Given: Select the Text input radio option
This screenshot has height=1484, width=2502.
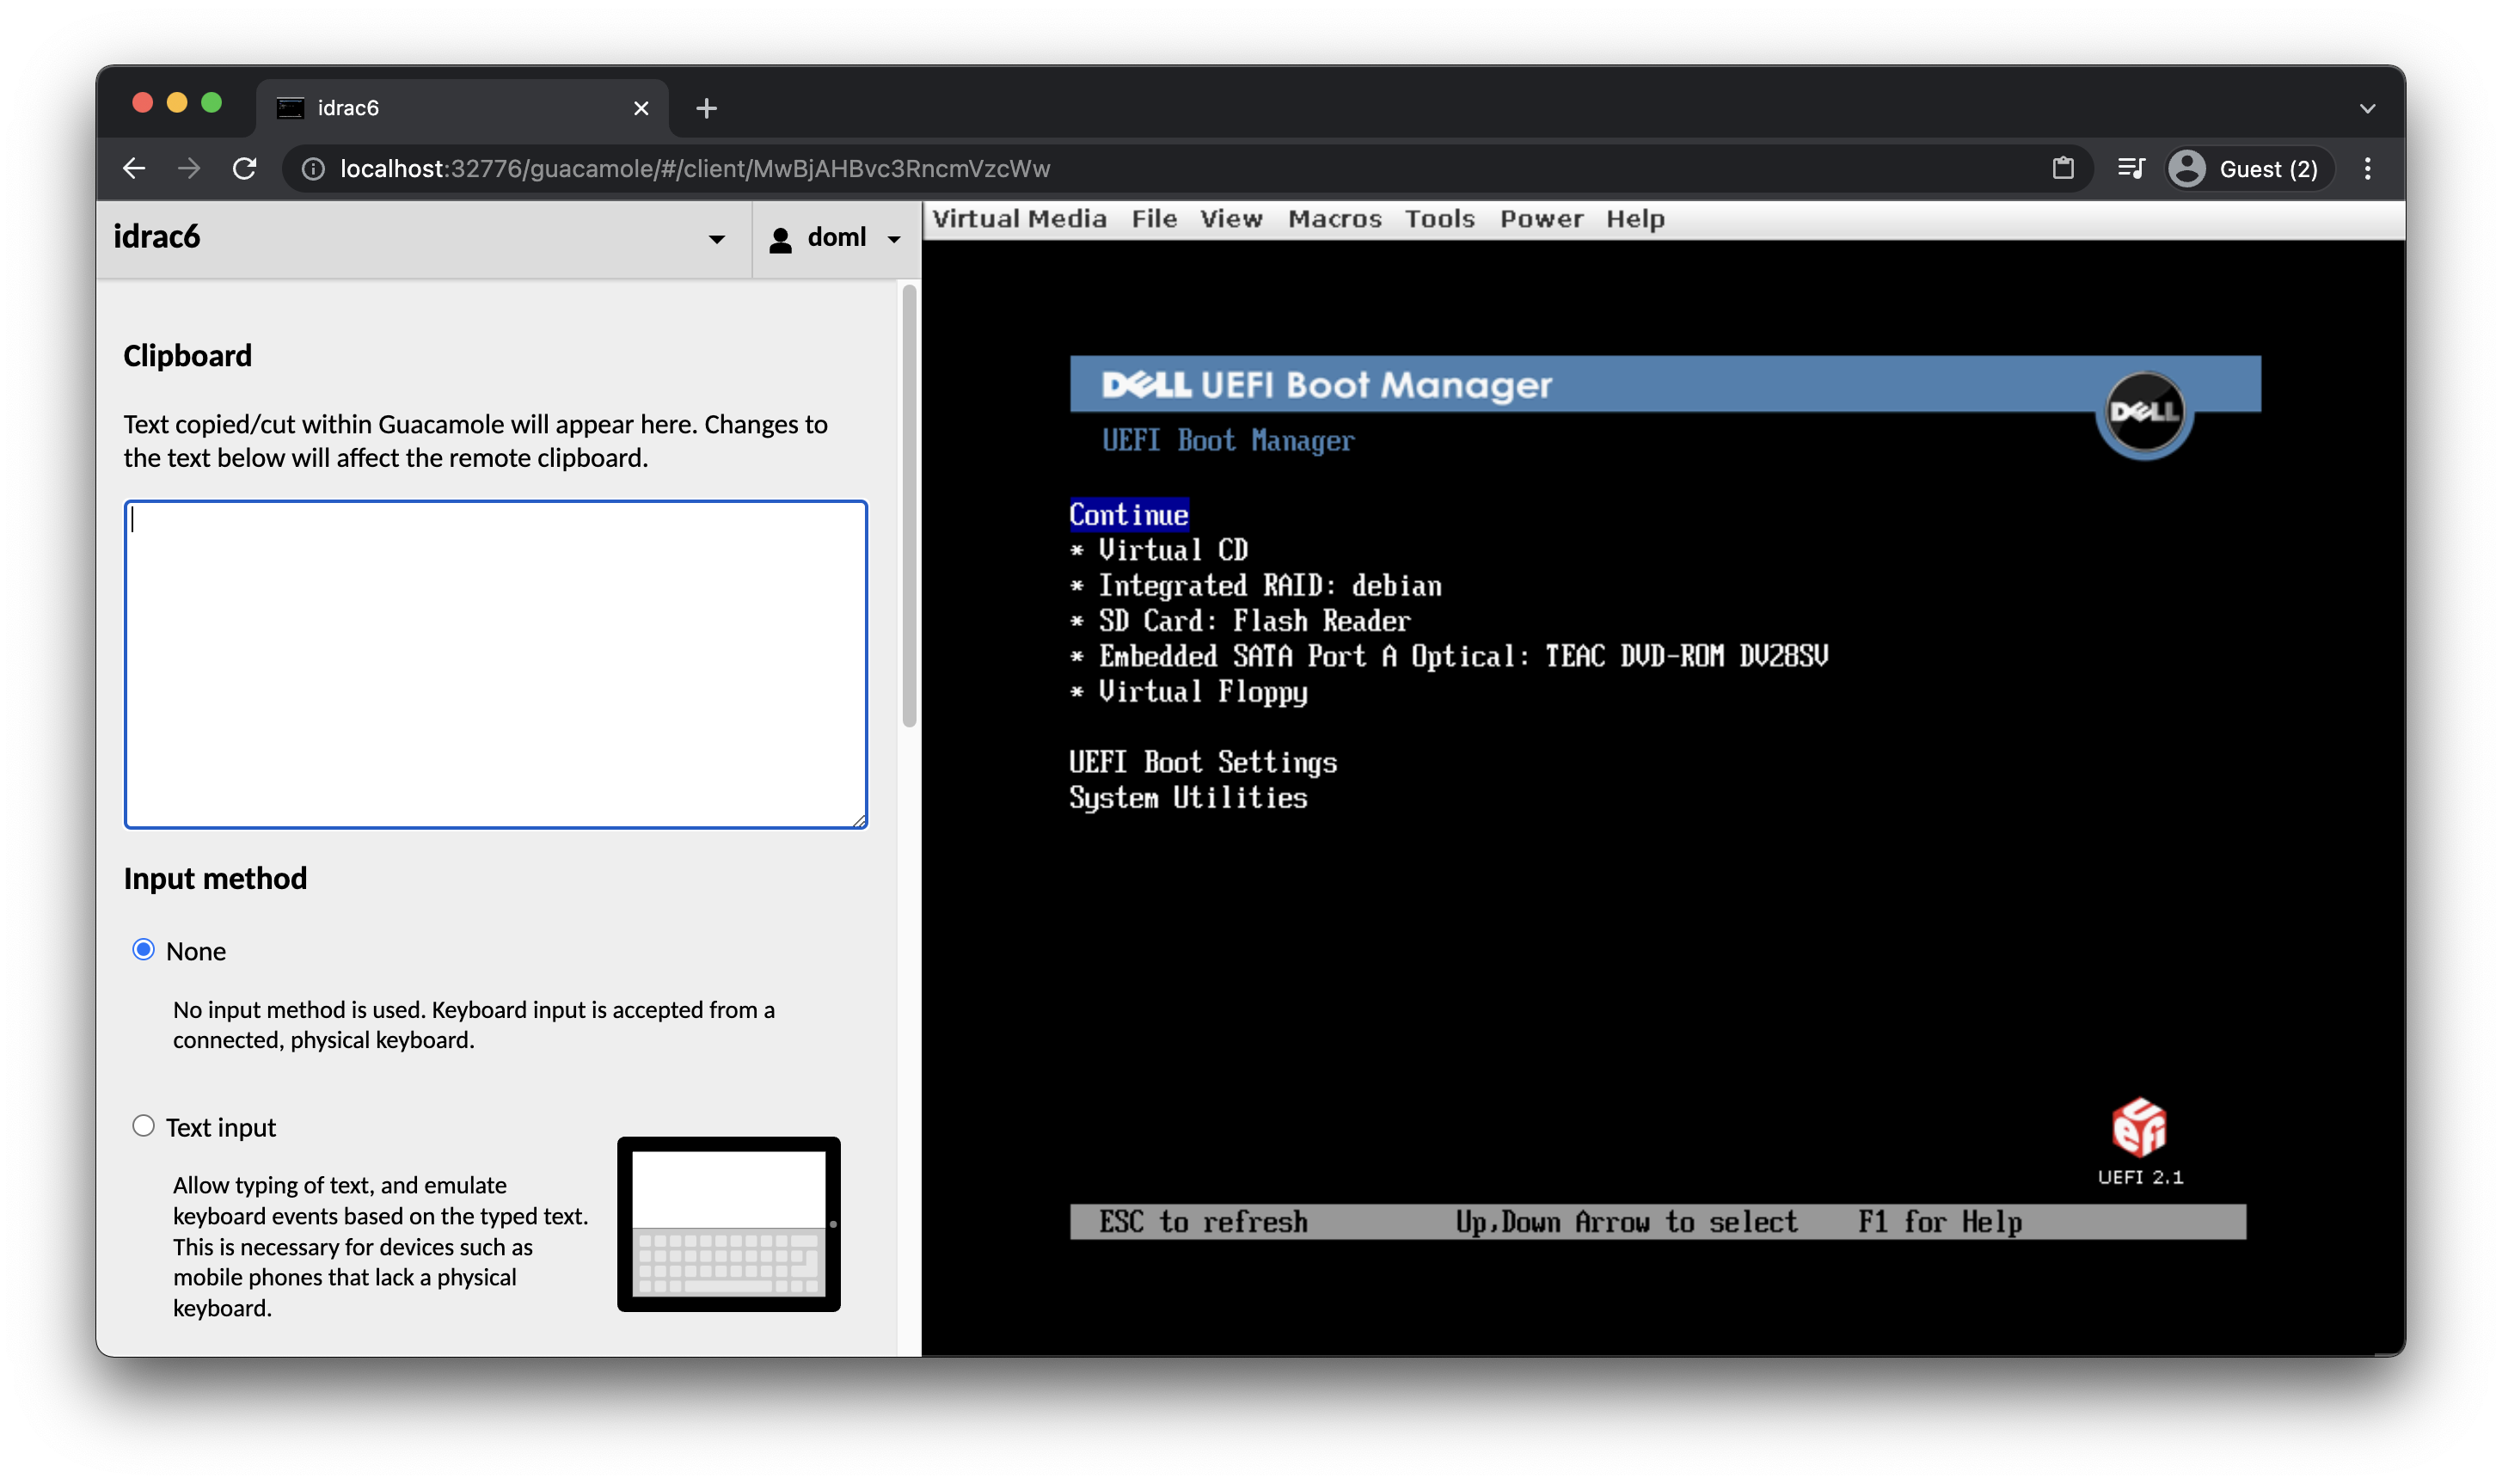Looking at the screenshot, I should [144, 1126].
